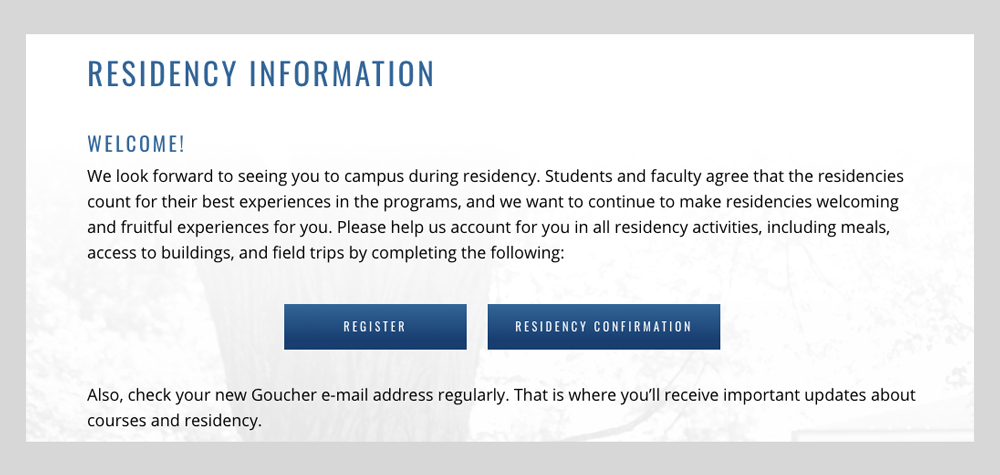Click the line starting "count for their best"
Screen dimensions: 1000x475
(x=493, y=202)
